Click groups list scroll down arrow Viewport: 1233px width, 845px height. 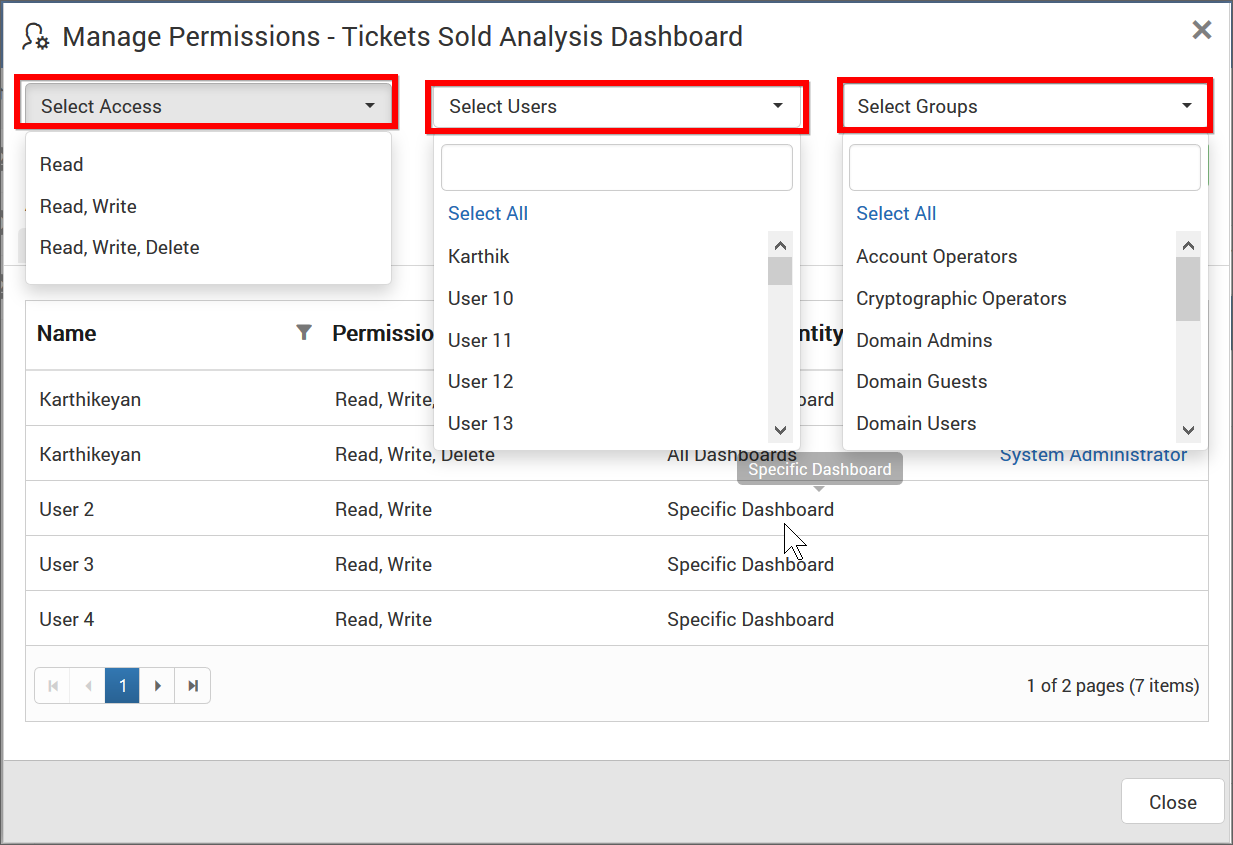tap(1188, 430)
